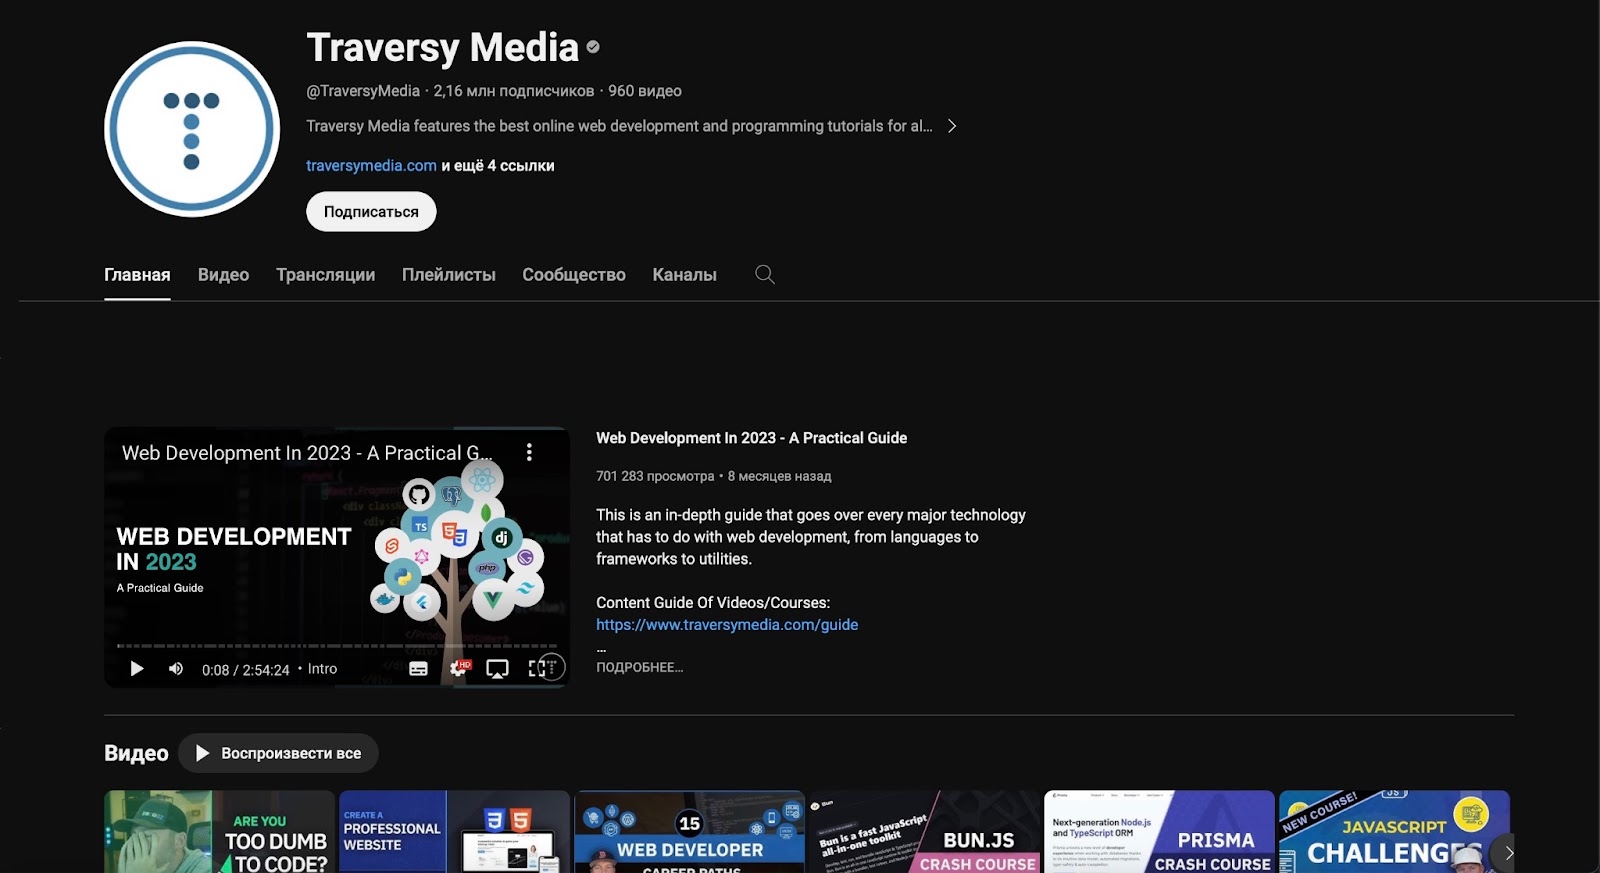The height and width of the screenshot is (873, 1600).
Task: Click the play icon in Воспроизвести все
Action: (x=202, y=753)
